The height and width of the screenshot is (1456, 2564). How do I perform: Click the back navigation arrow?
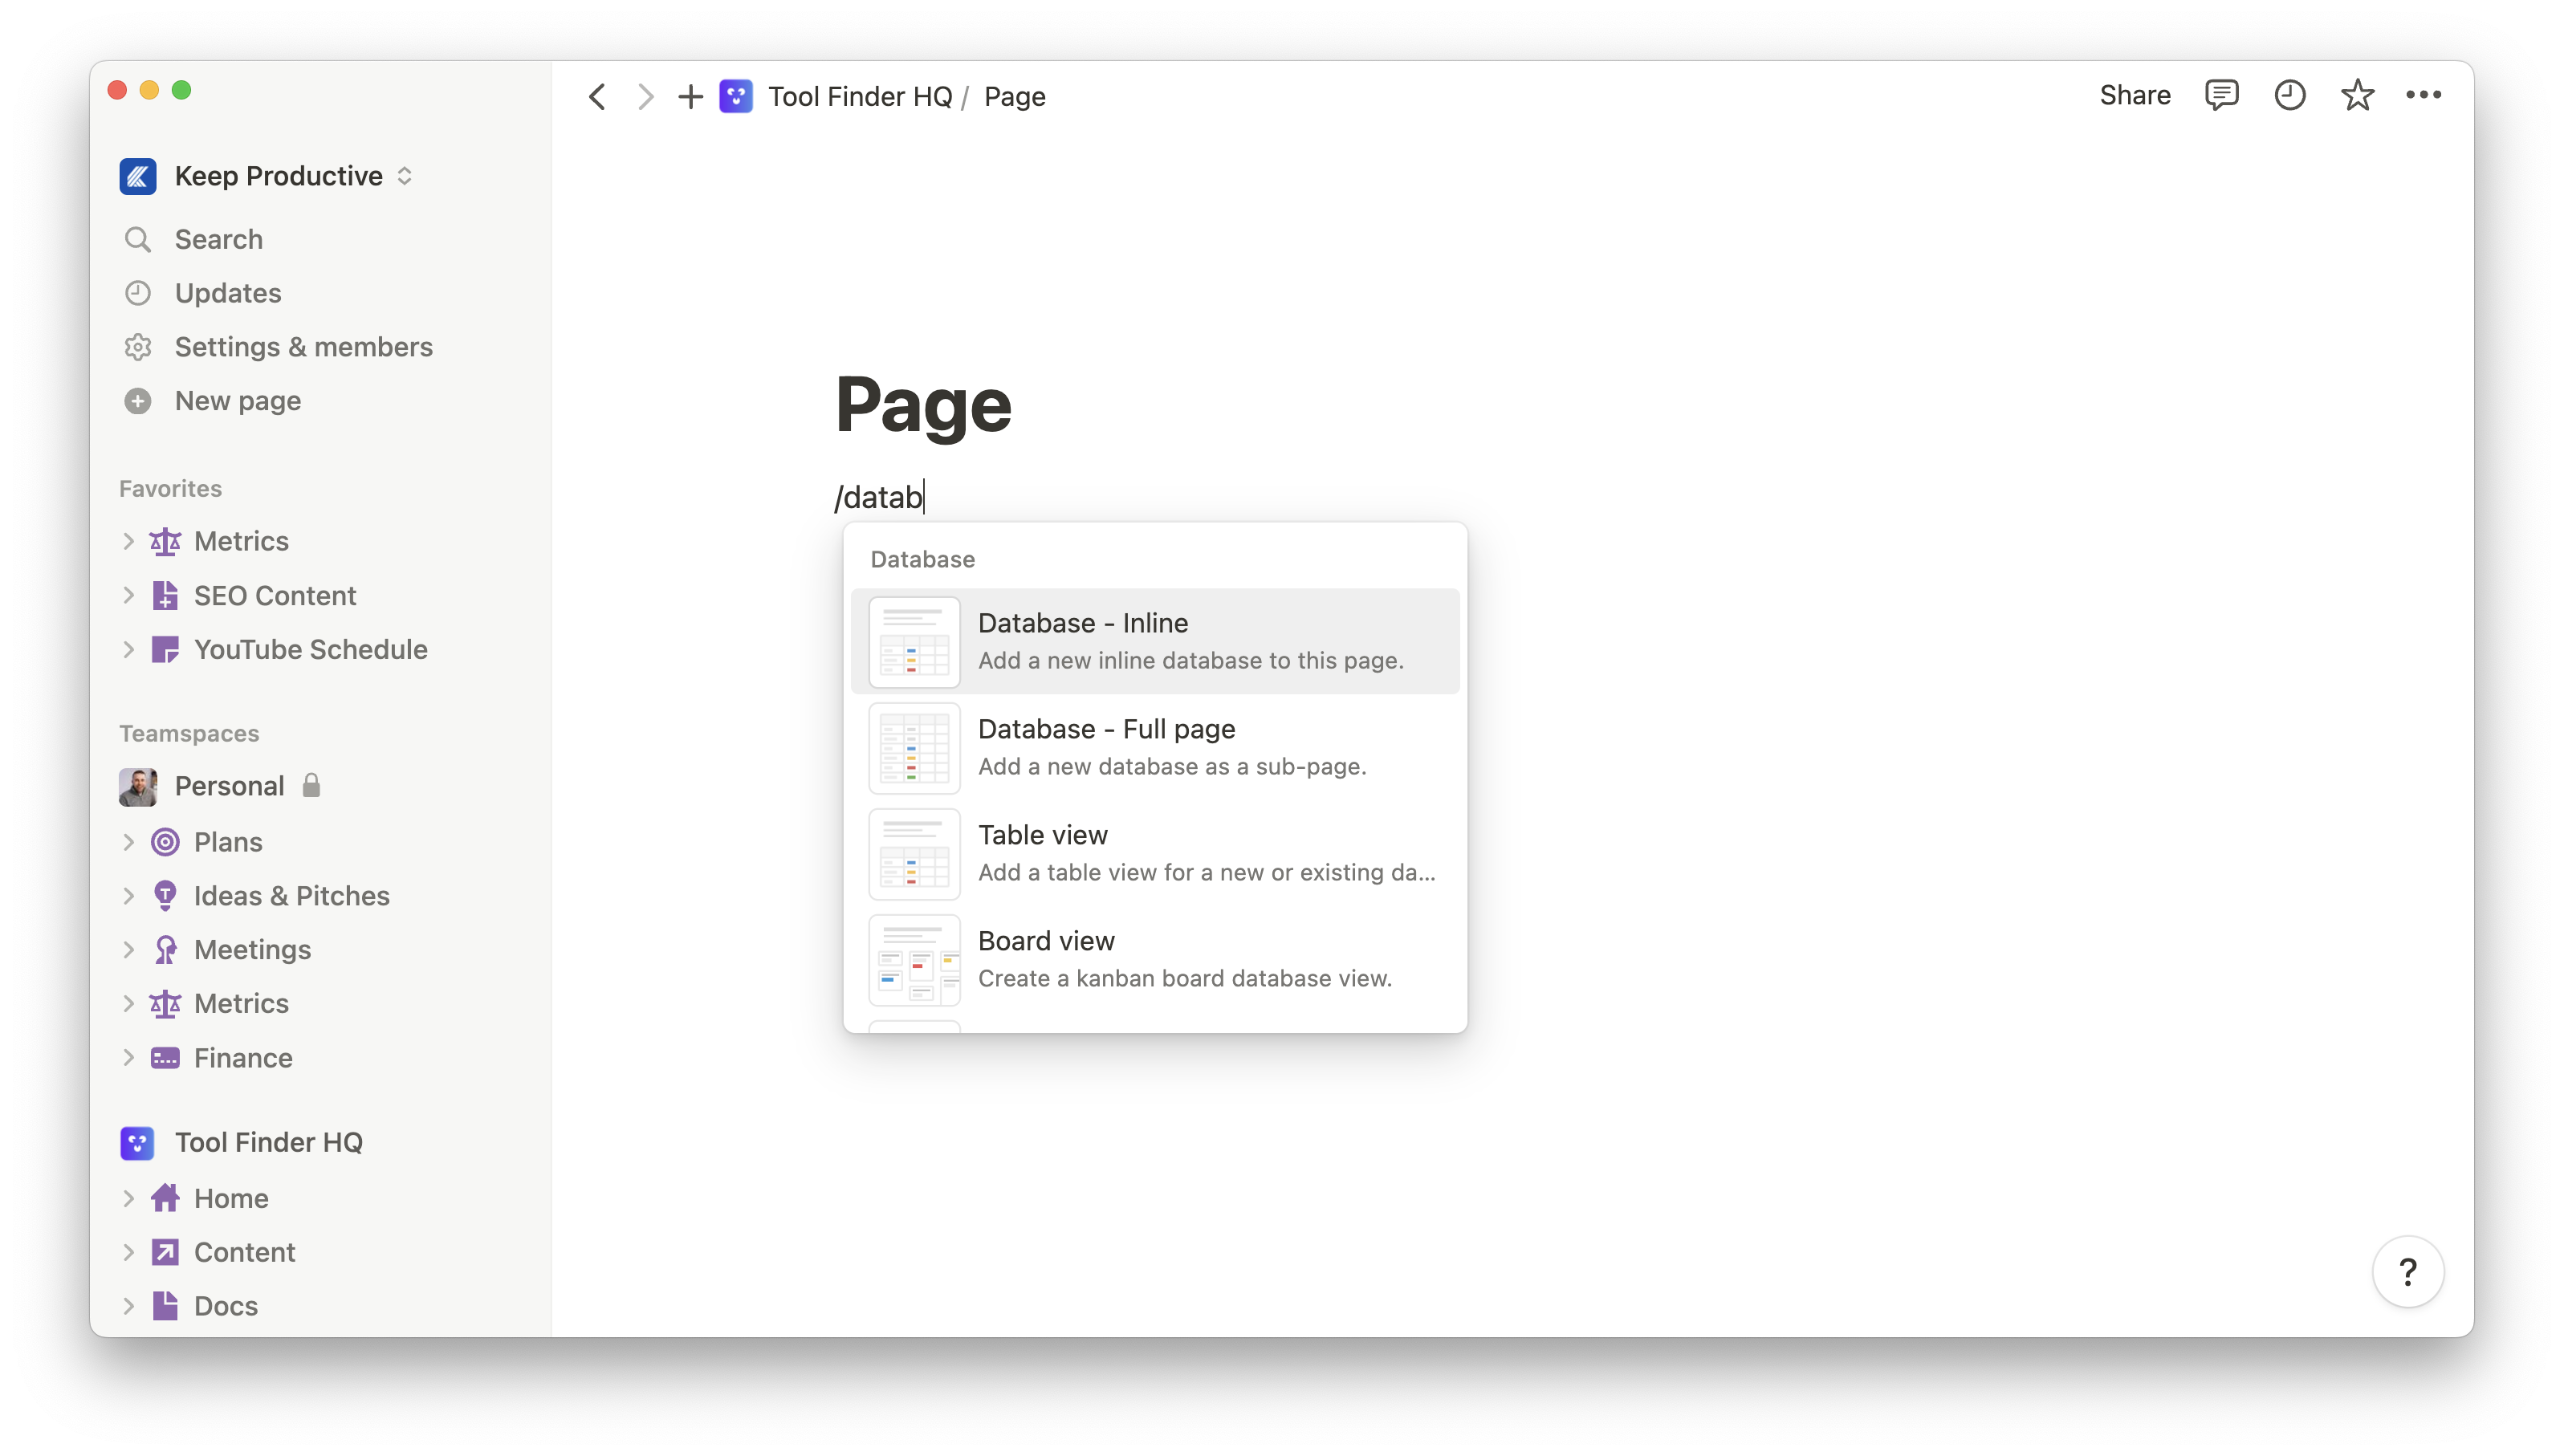[x=597, y=96]
